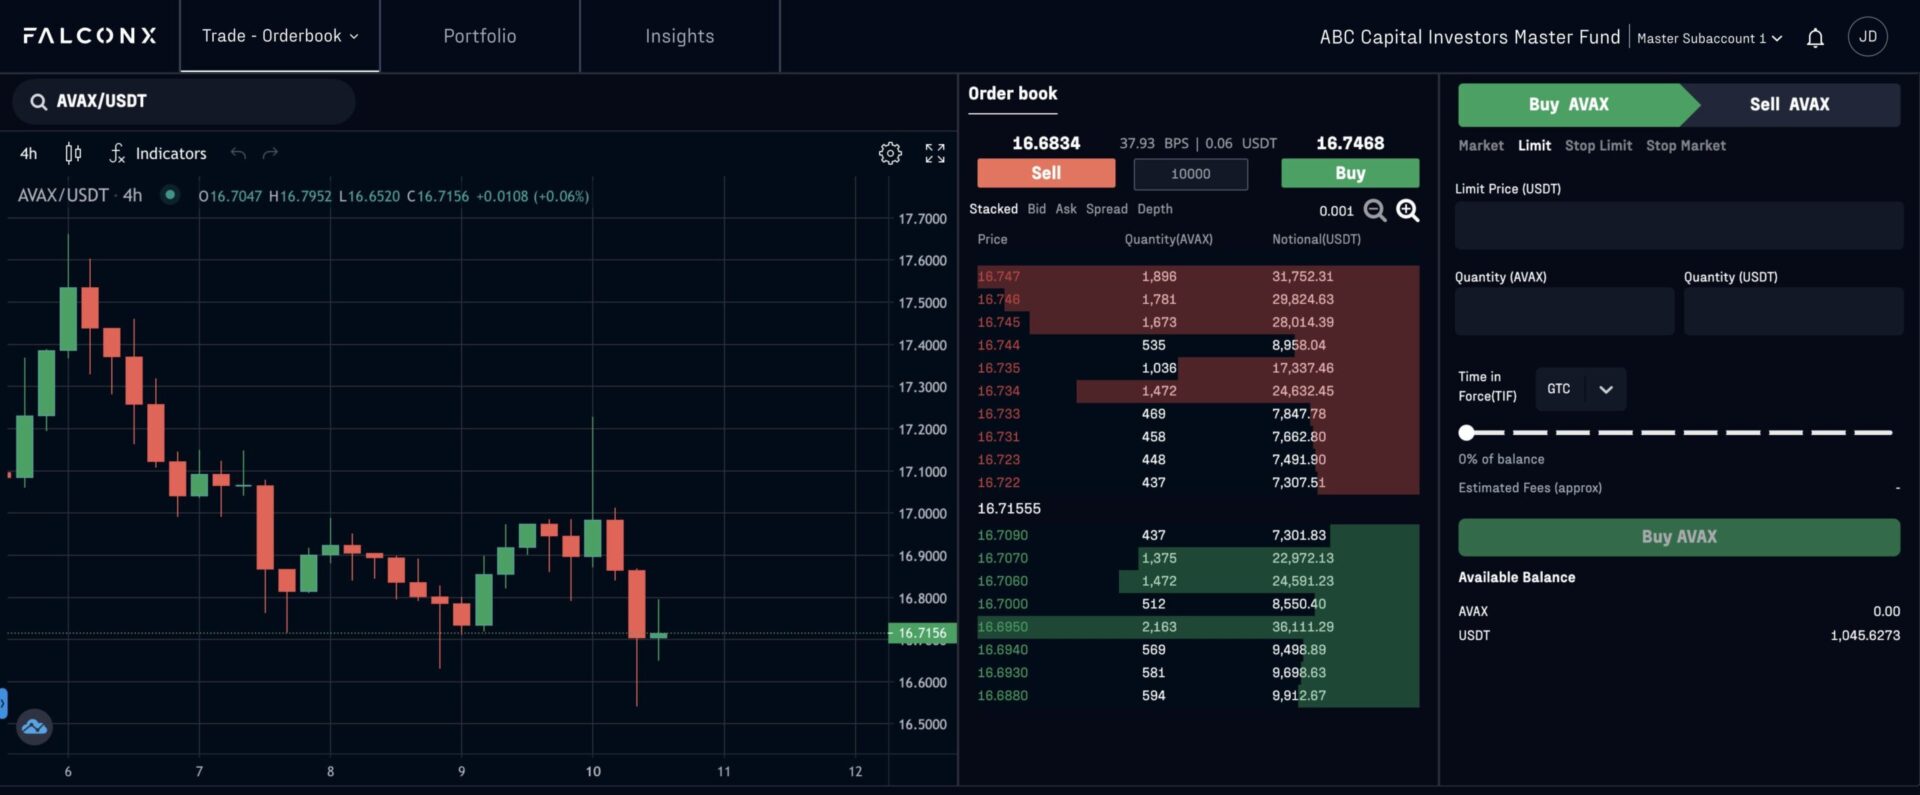
Task: Open the GTC time in force dropdown
Action: 1580,389
